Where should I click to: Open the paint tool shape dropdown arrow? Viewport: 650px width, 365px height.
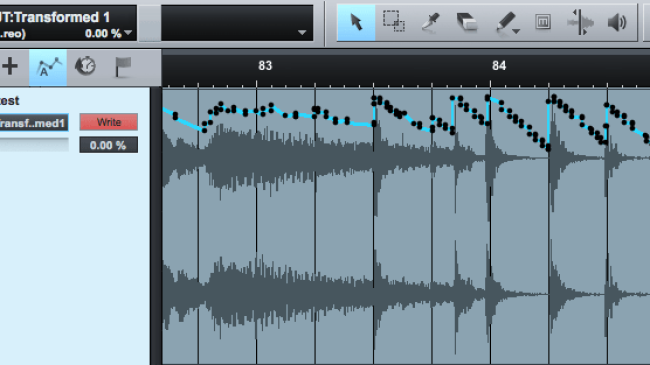(x=517, y=32)
